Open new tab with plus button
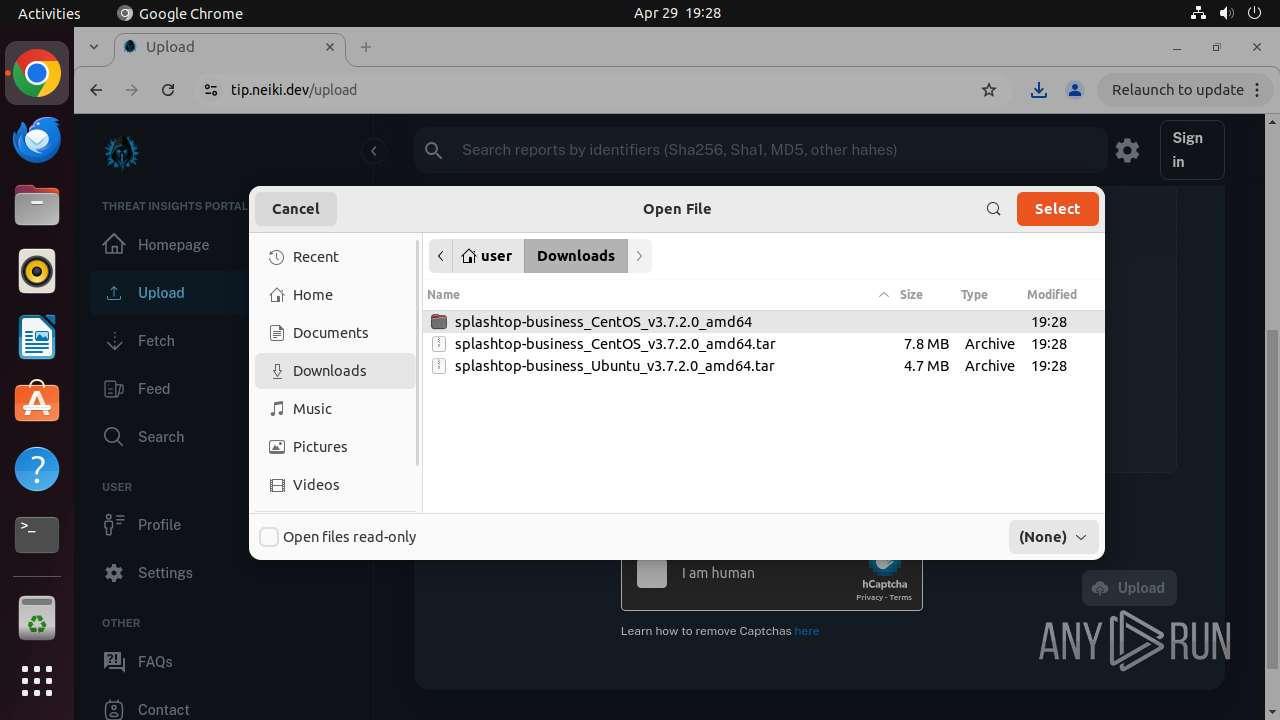Image resolution: width=1280 pixels, height=720 pixels. pyautogui.click(x=366, y=47)
